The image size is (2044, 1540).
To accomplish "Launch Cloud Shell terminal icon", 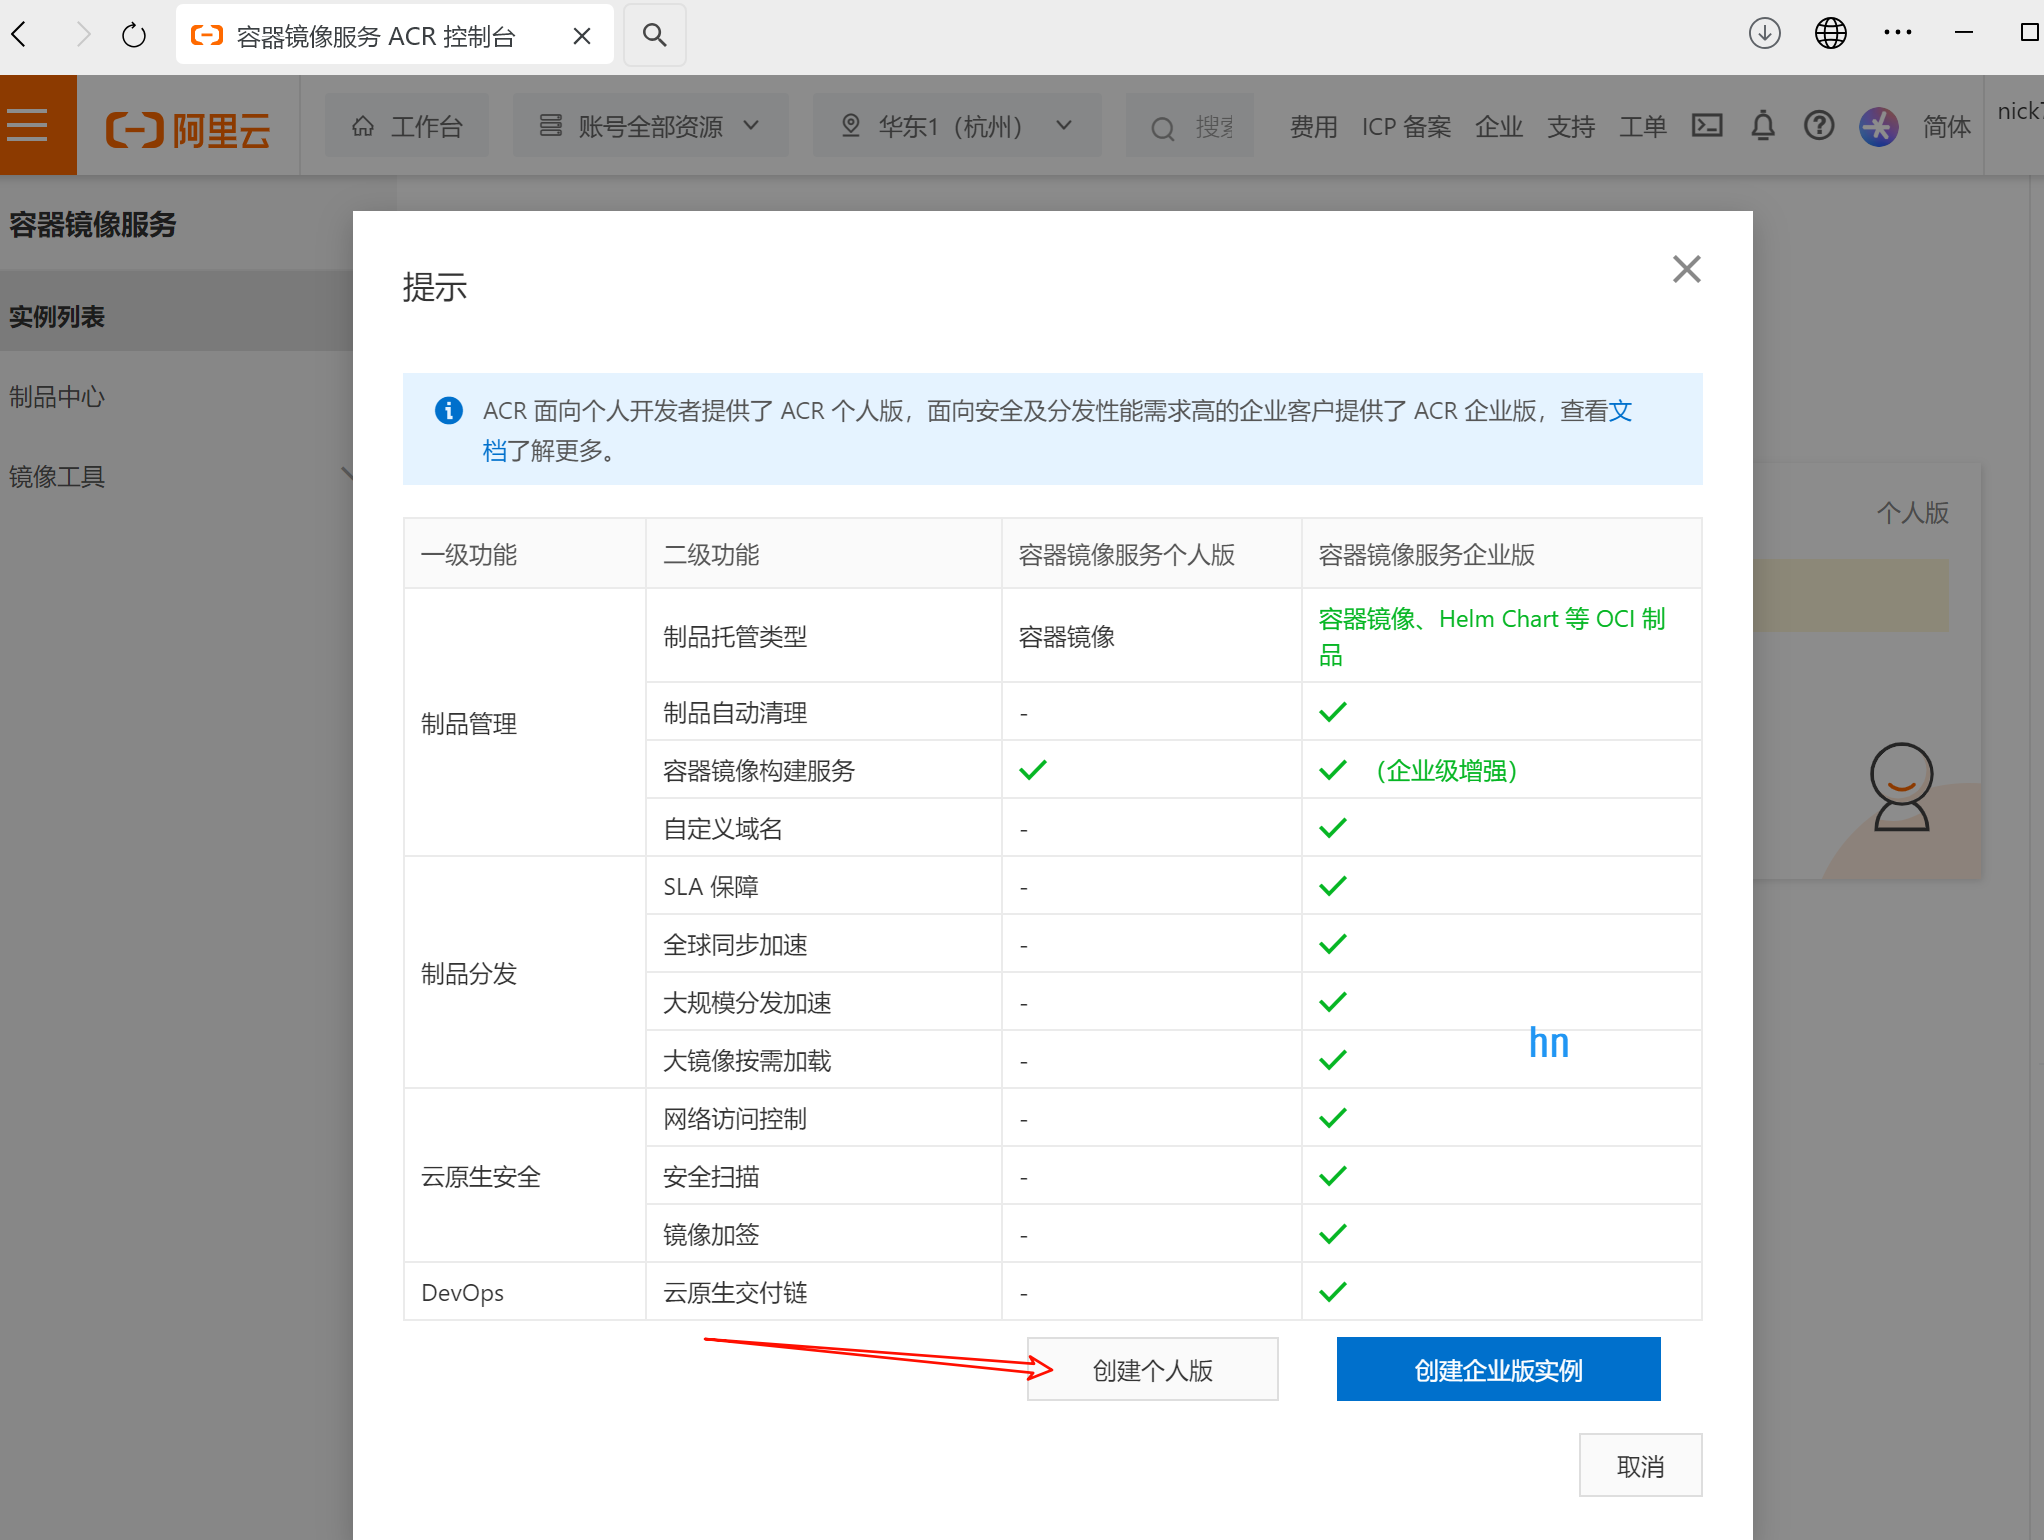I will (1707, 125).
